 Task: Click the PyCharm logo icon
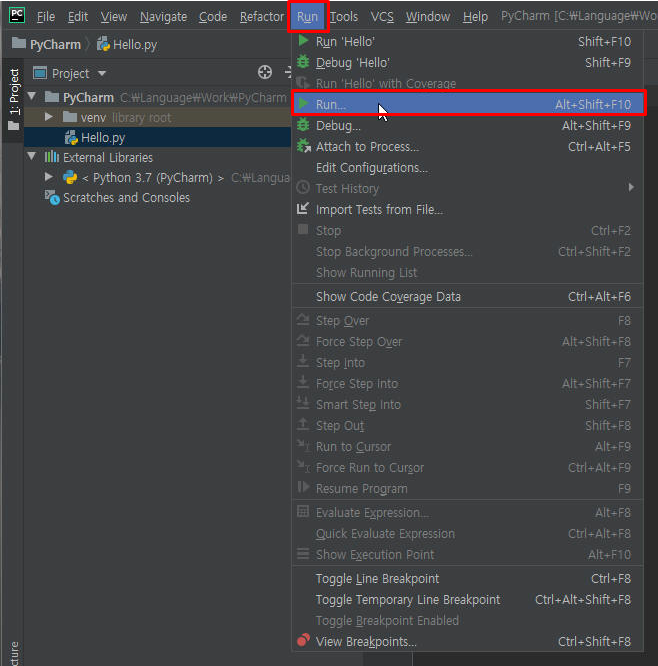pos(17,15)
